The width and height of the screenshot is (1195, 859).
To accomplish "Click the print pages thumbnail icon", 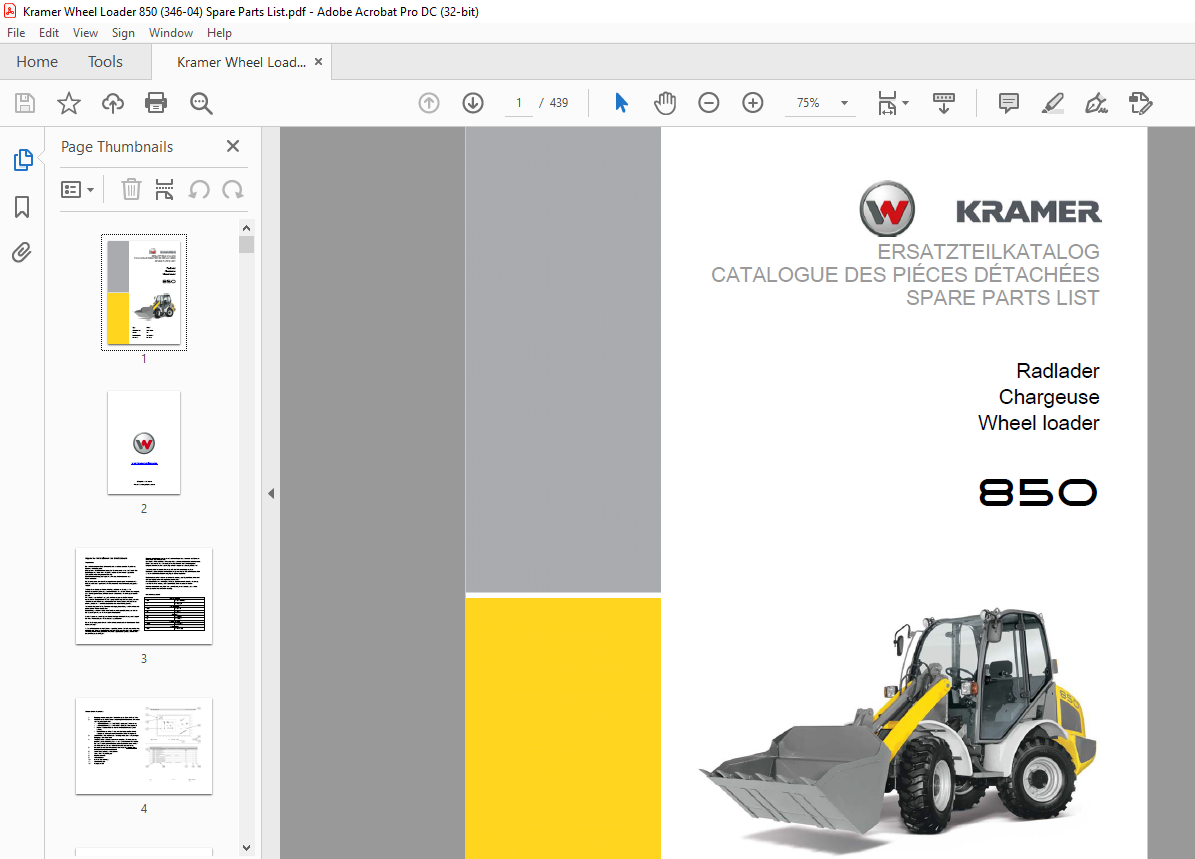I will tap(164, 189).
